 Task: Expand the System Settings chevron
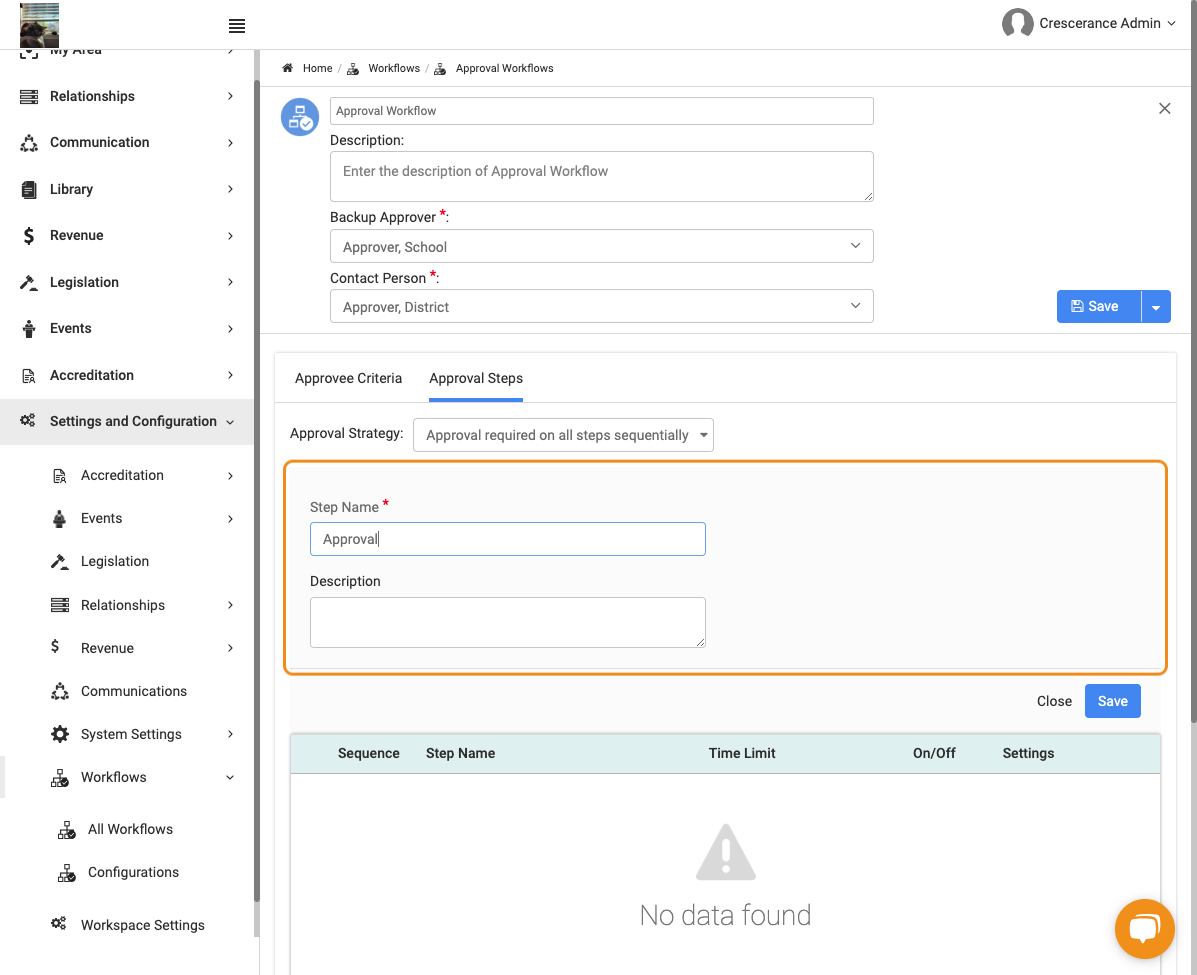[230, 734]
